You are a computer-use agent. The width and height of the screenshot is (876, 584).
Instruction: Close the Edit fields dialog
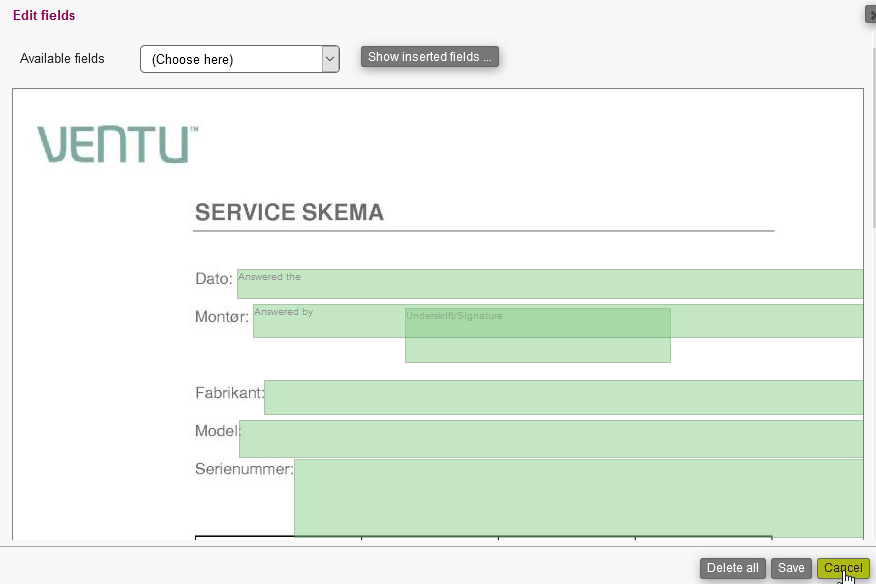point(871,15)
